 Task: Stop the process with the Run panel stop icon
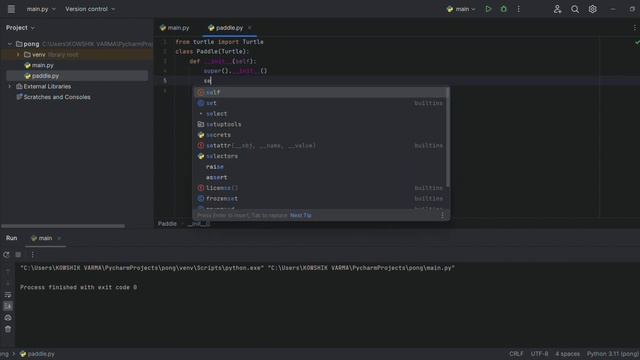coord(18,254)
